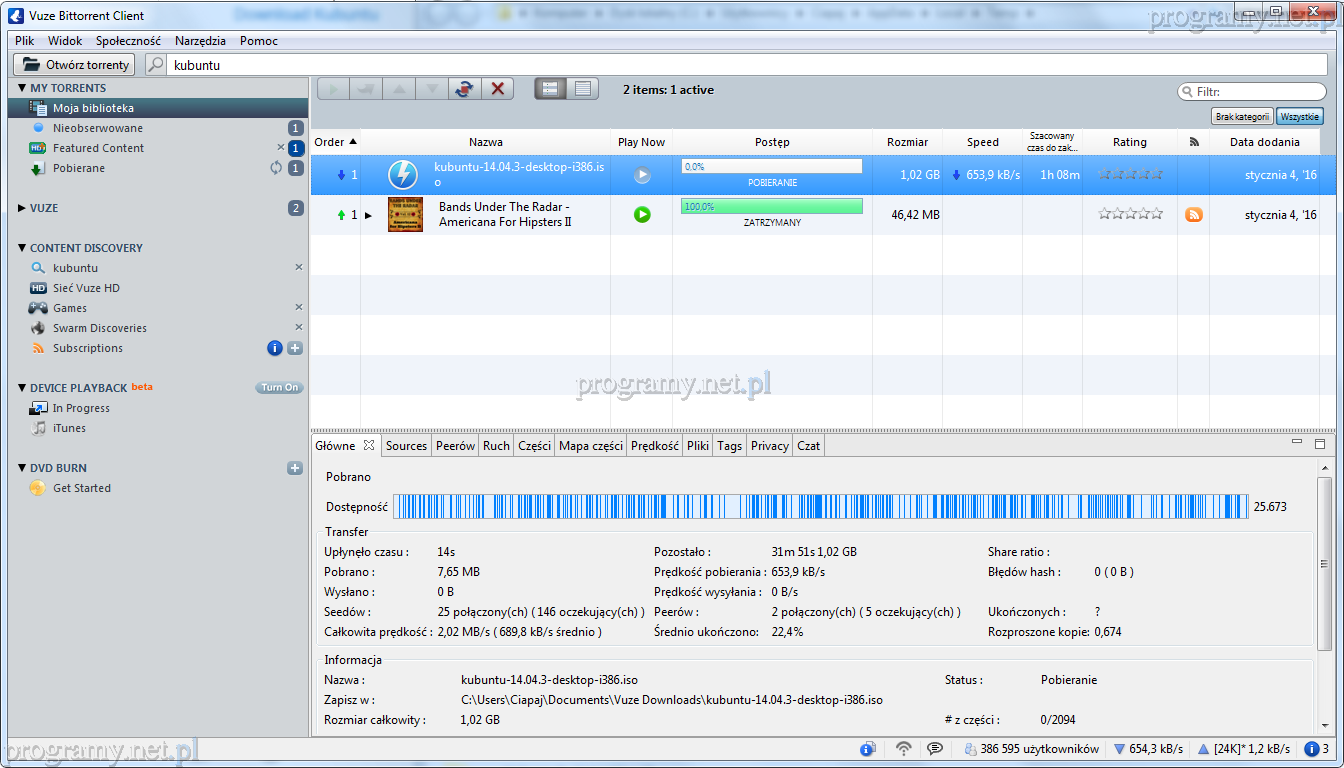Click the start/stop toggle toolbar icon

click(x=463, y=89)
